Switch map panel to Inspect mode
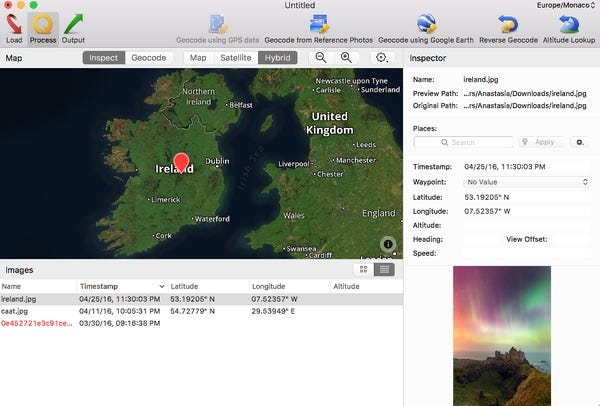The height and width of the screenshot is (406, 600). [x=104, y=58]
